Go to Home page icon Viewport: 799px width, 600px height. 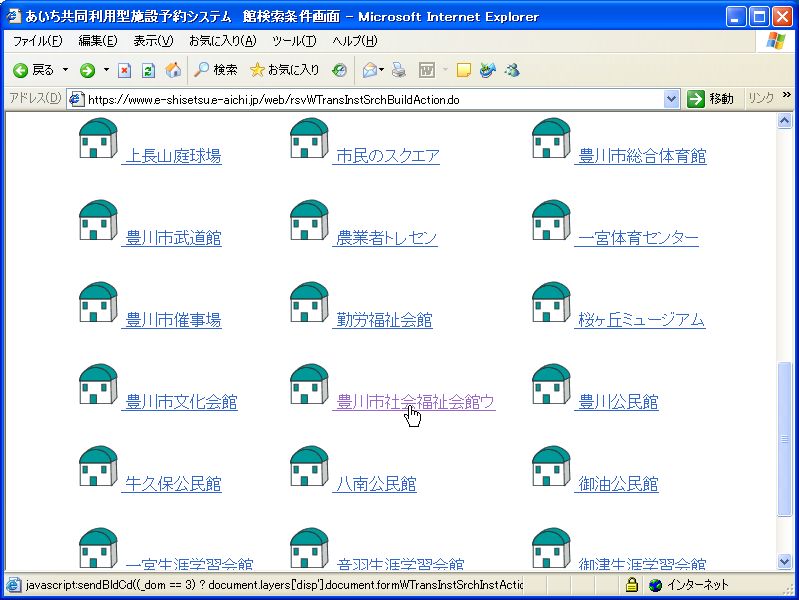(x=173, y=70)
